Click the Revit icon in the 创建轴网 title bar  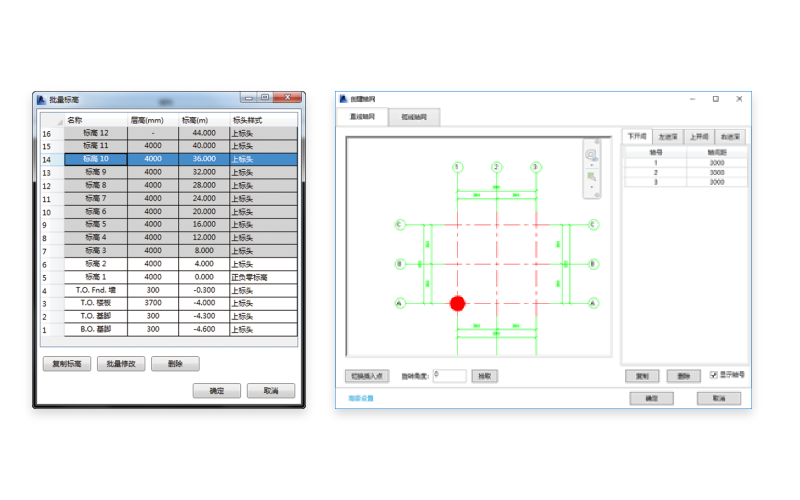(x=343, y=98)
